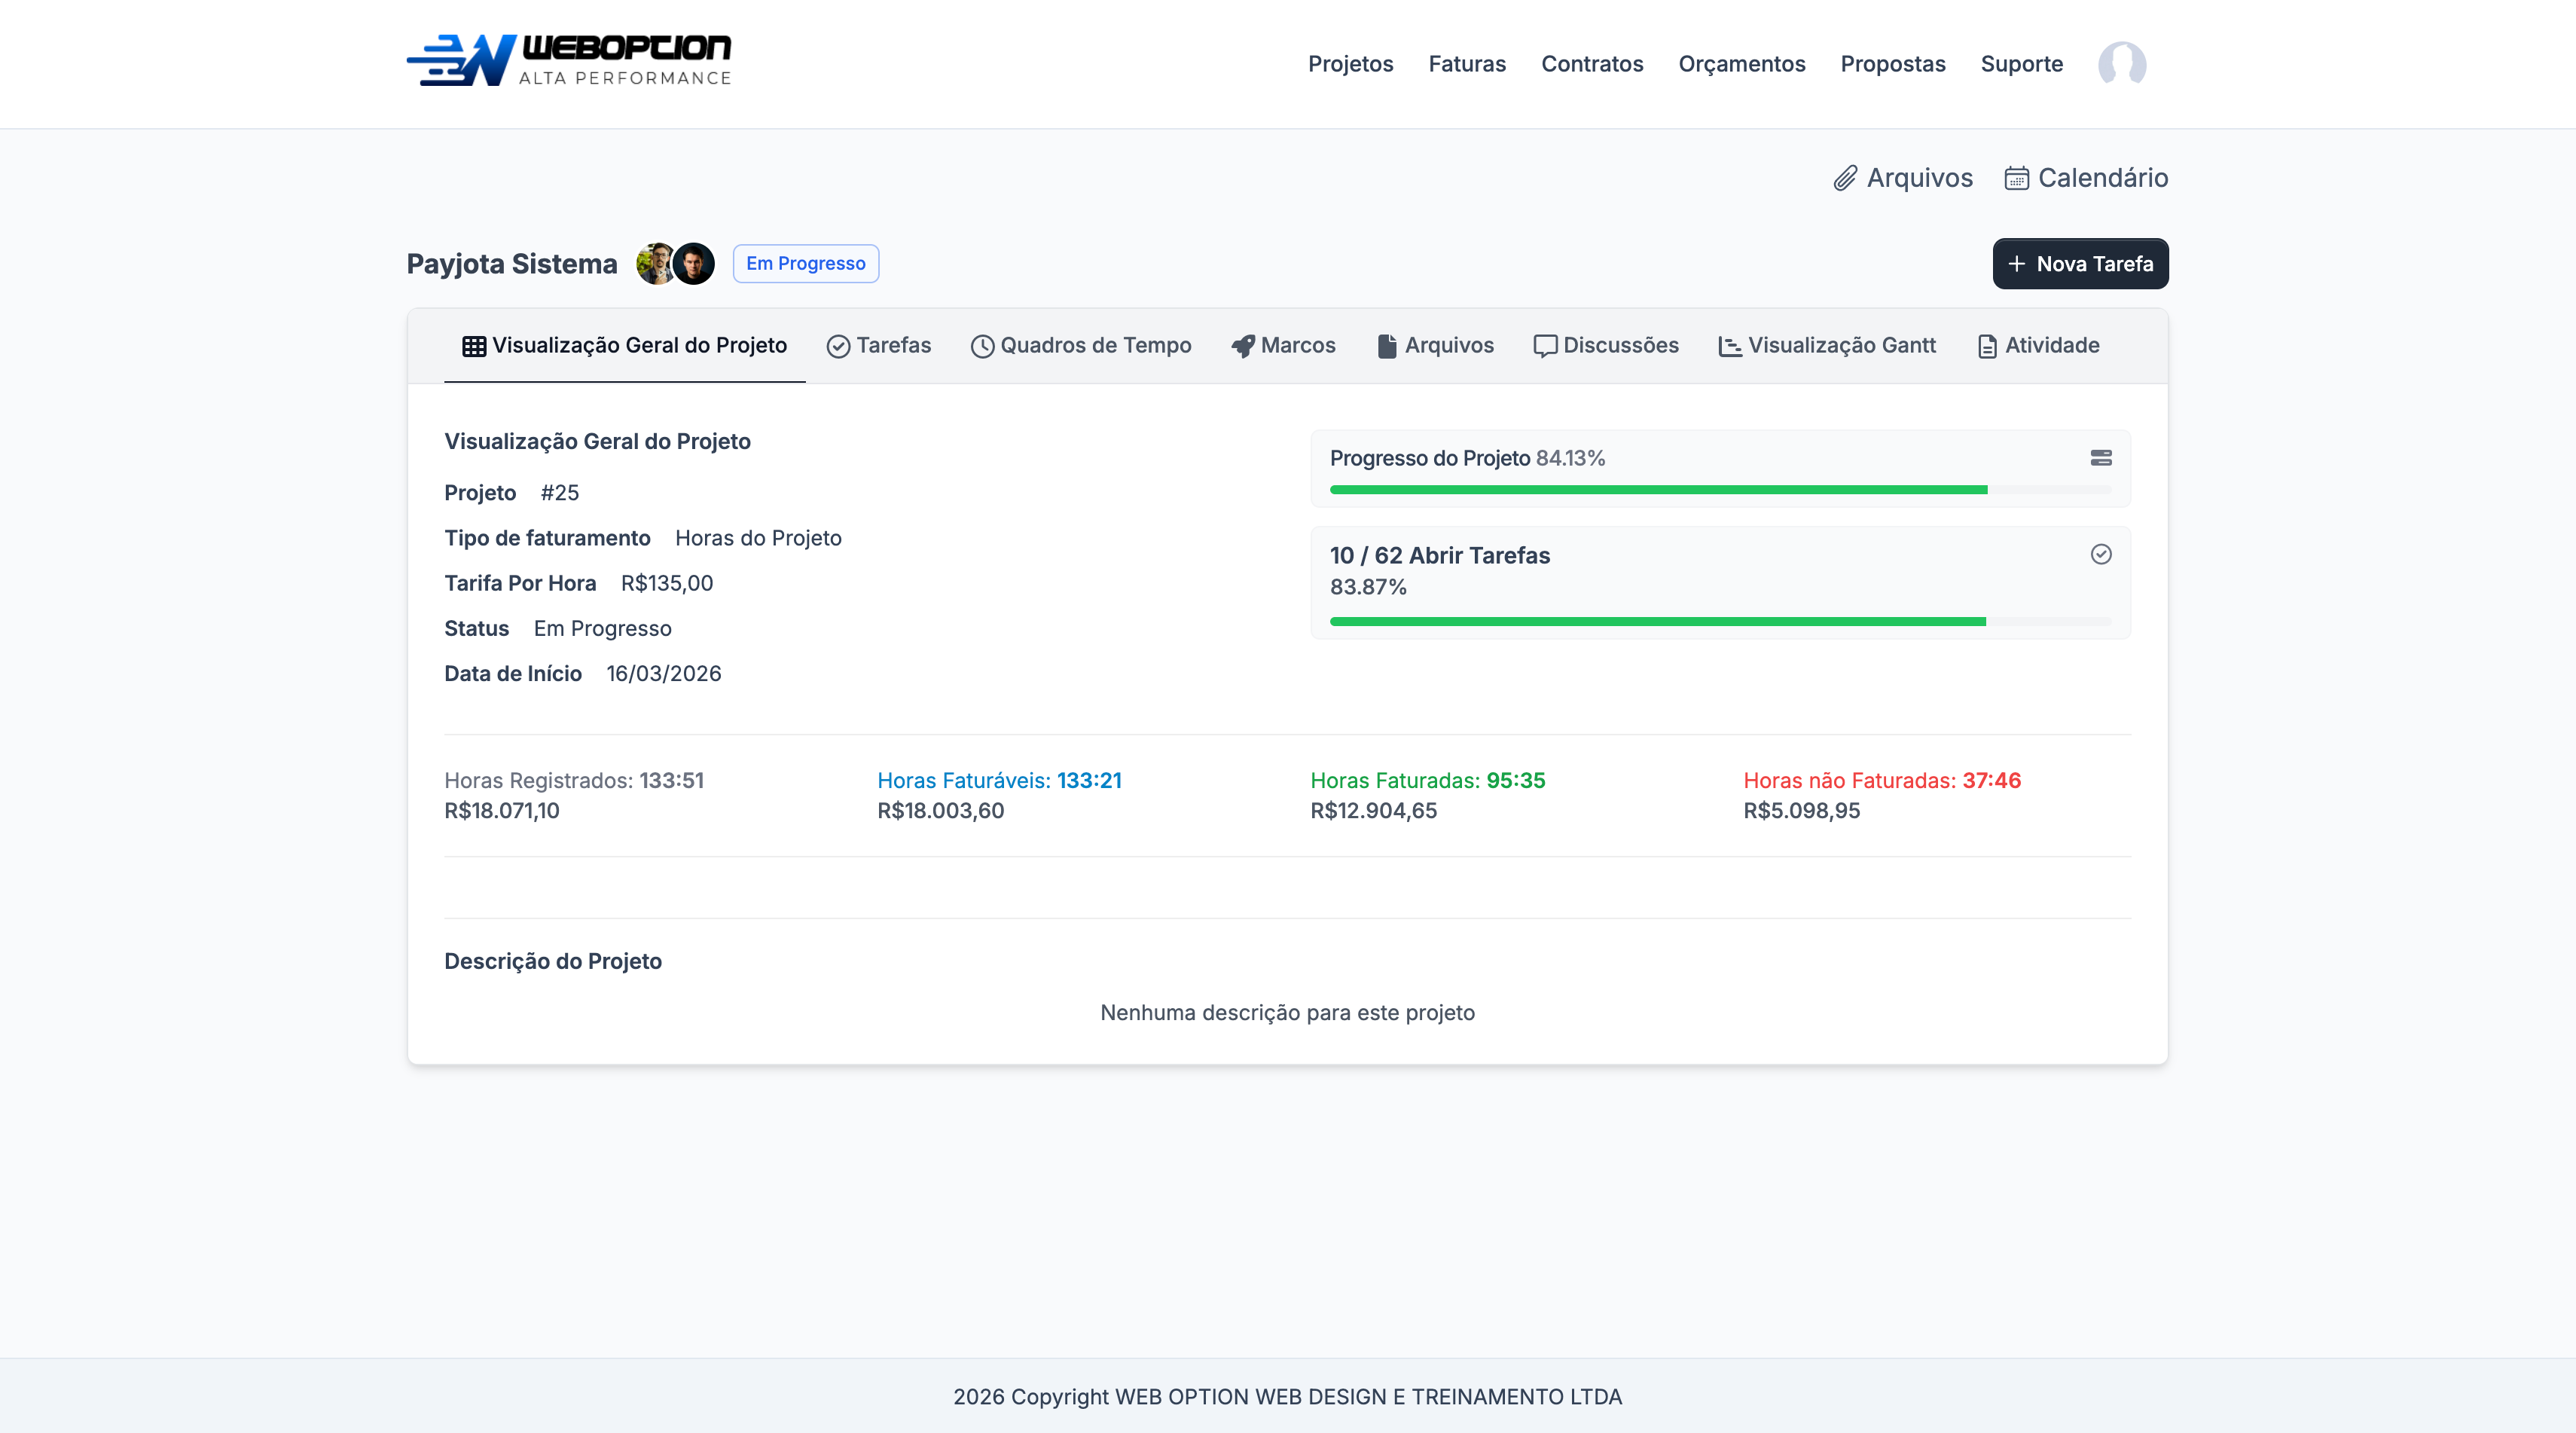Open the Marcos tab with rocket icon

click(1283, 345)
